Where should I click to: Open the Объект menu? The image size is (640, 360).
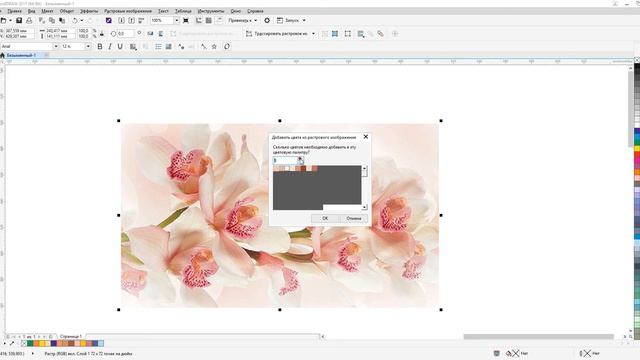67,11
